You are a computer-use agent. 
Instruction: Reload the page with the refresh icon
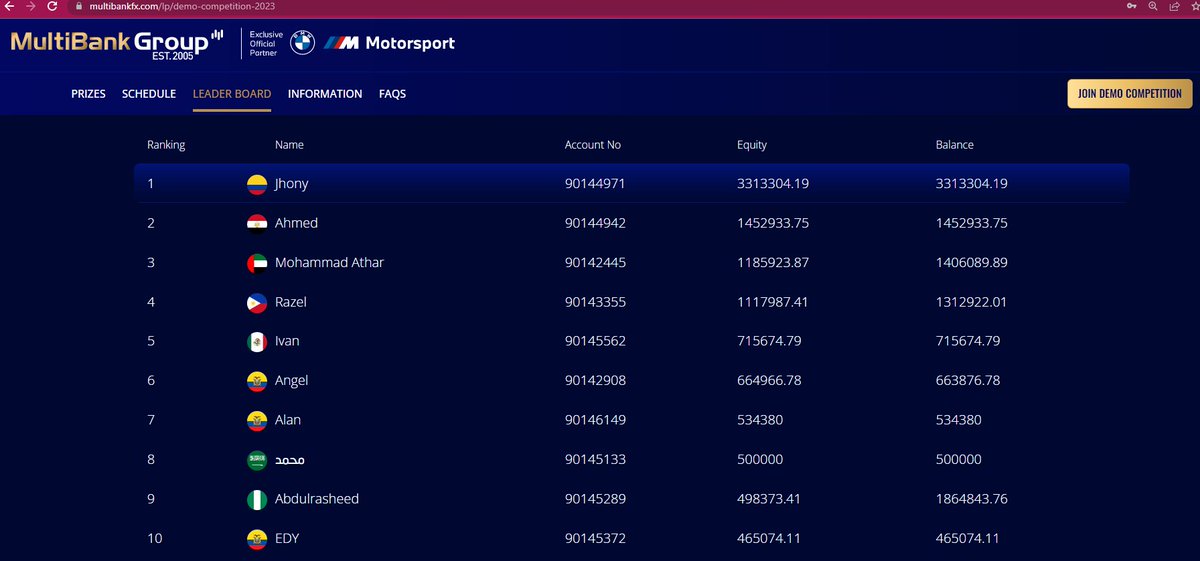click(x=51, y=6)
